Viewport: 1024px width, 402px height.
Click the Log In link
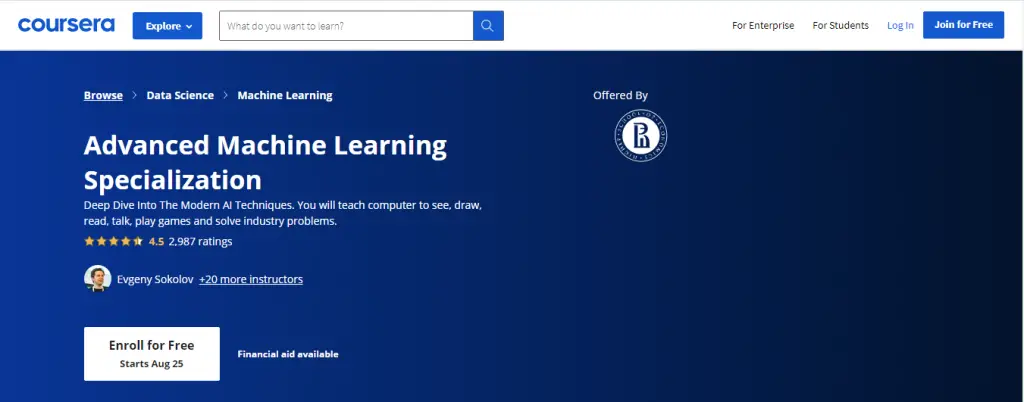coord(900,25)
